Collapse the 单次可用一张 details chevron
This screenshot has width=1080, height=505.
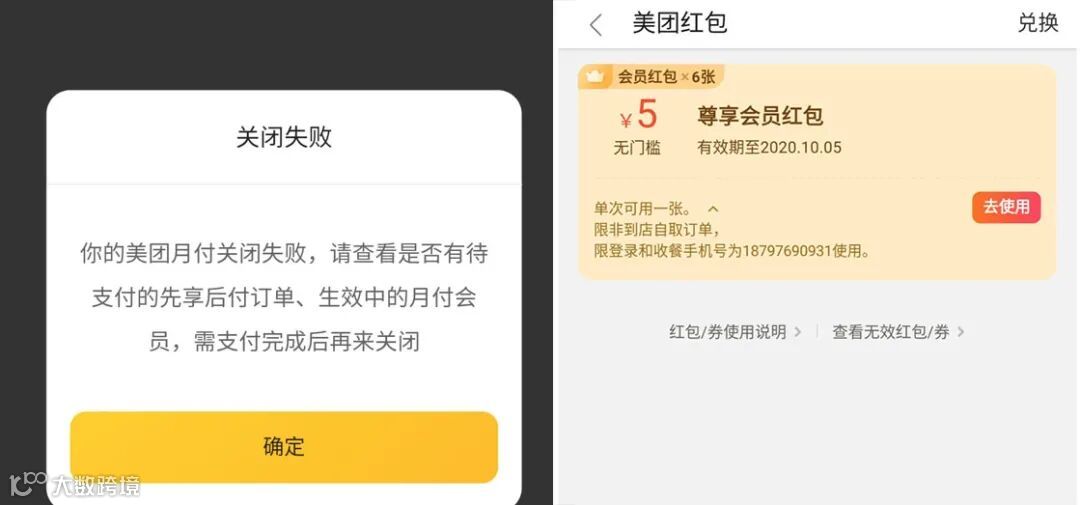tap(713, 209)
